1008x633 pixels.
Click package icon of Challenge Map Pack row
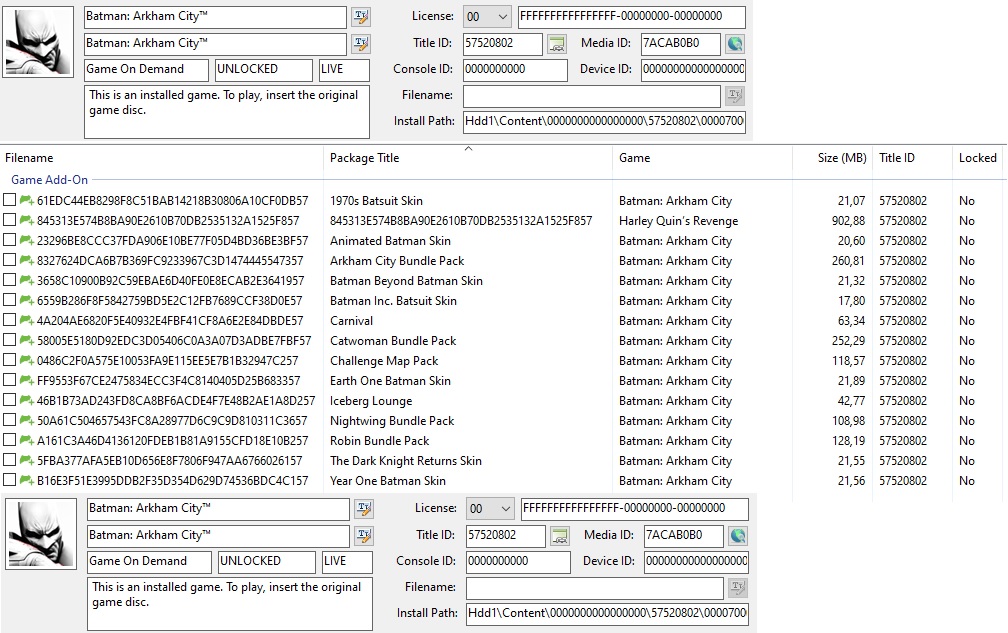tap(26, 360)
